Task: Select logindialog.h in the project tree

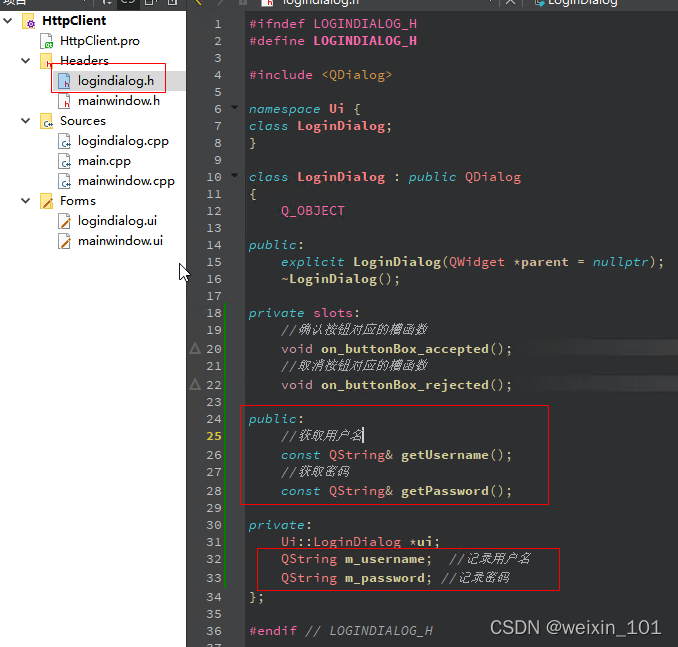Action: tap(115, 81)
